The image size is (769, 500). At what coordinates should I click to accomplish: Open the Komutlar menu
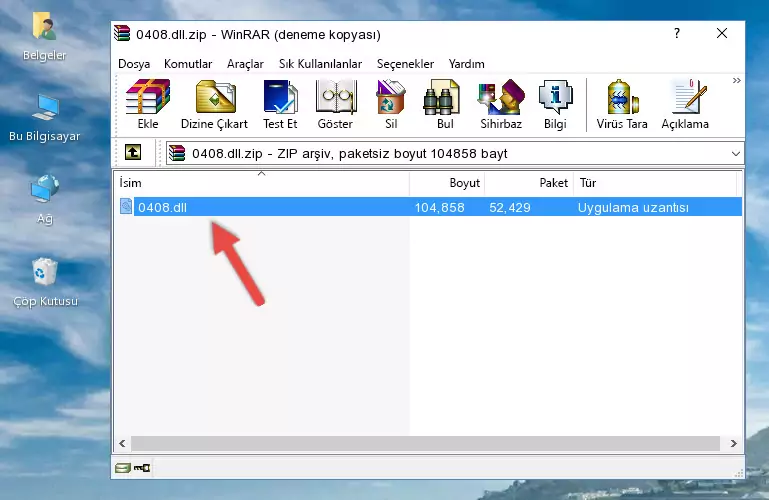pyautogui.click(x=188, y=64)
